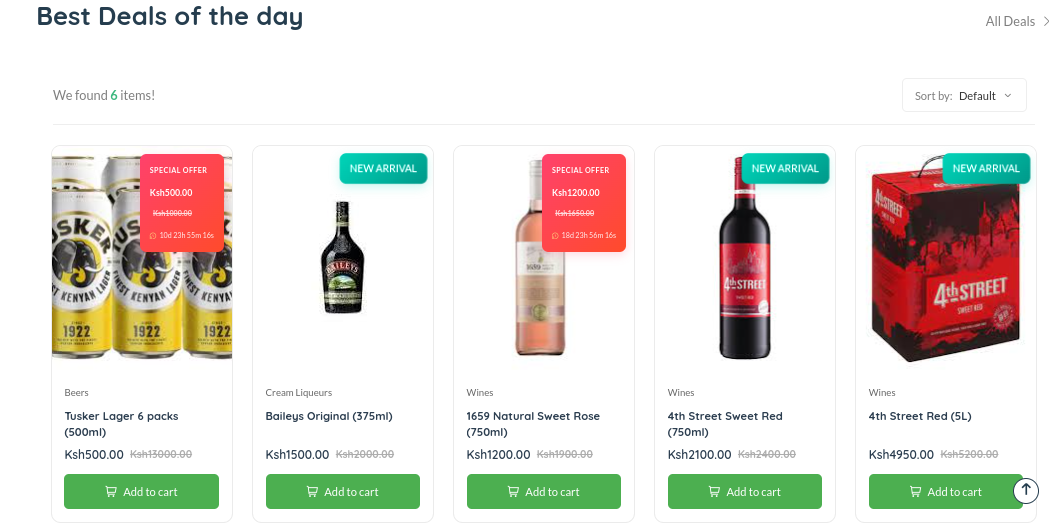Open the All Deals link

pos(1010,22)
